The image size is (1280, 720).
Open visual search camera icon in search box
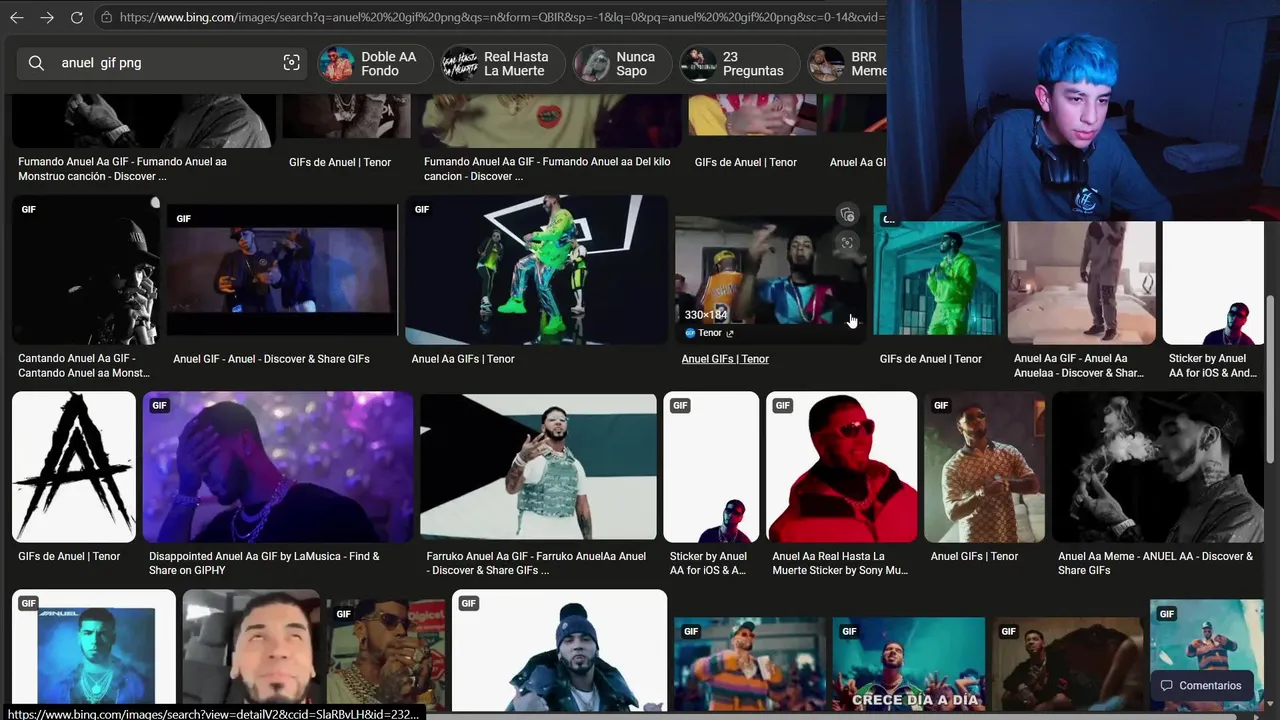pos(291,63)
